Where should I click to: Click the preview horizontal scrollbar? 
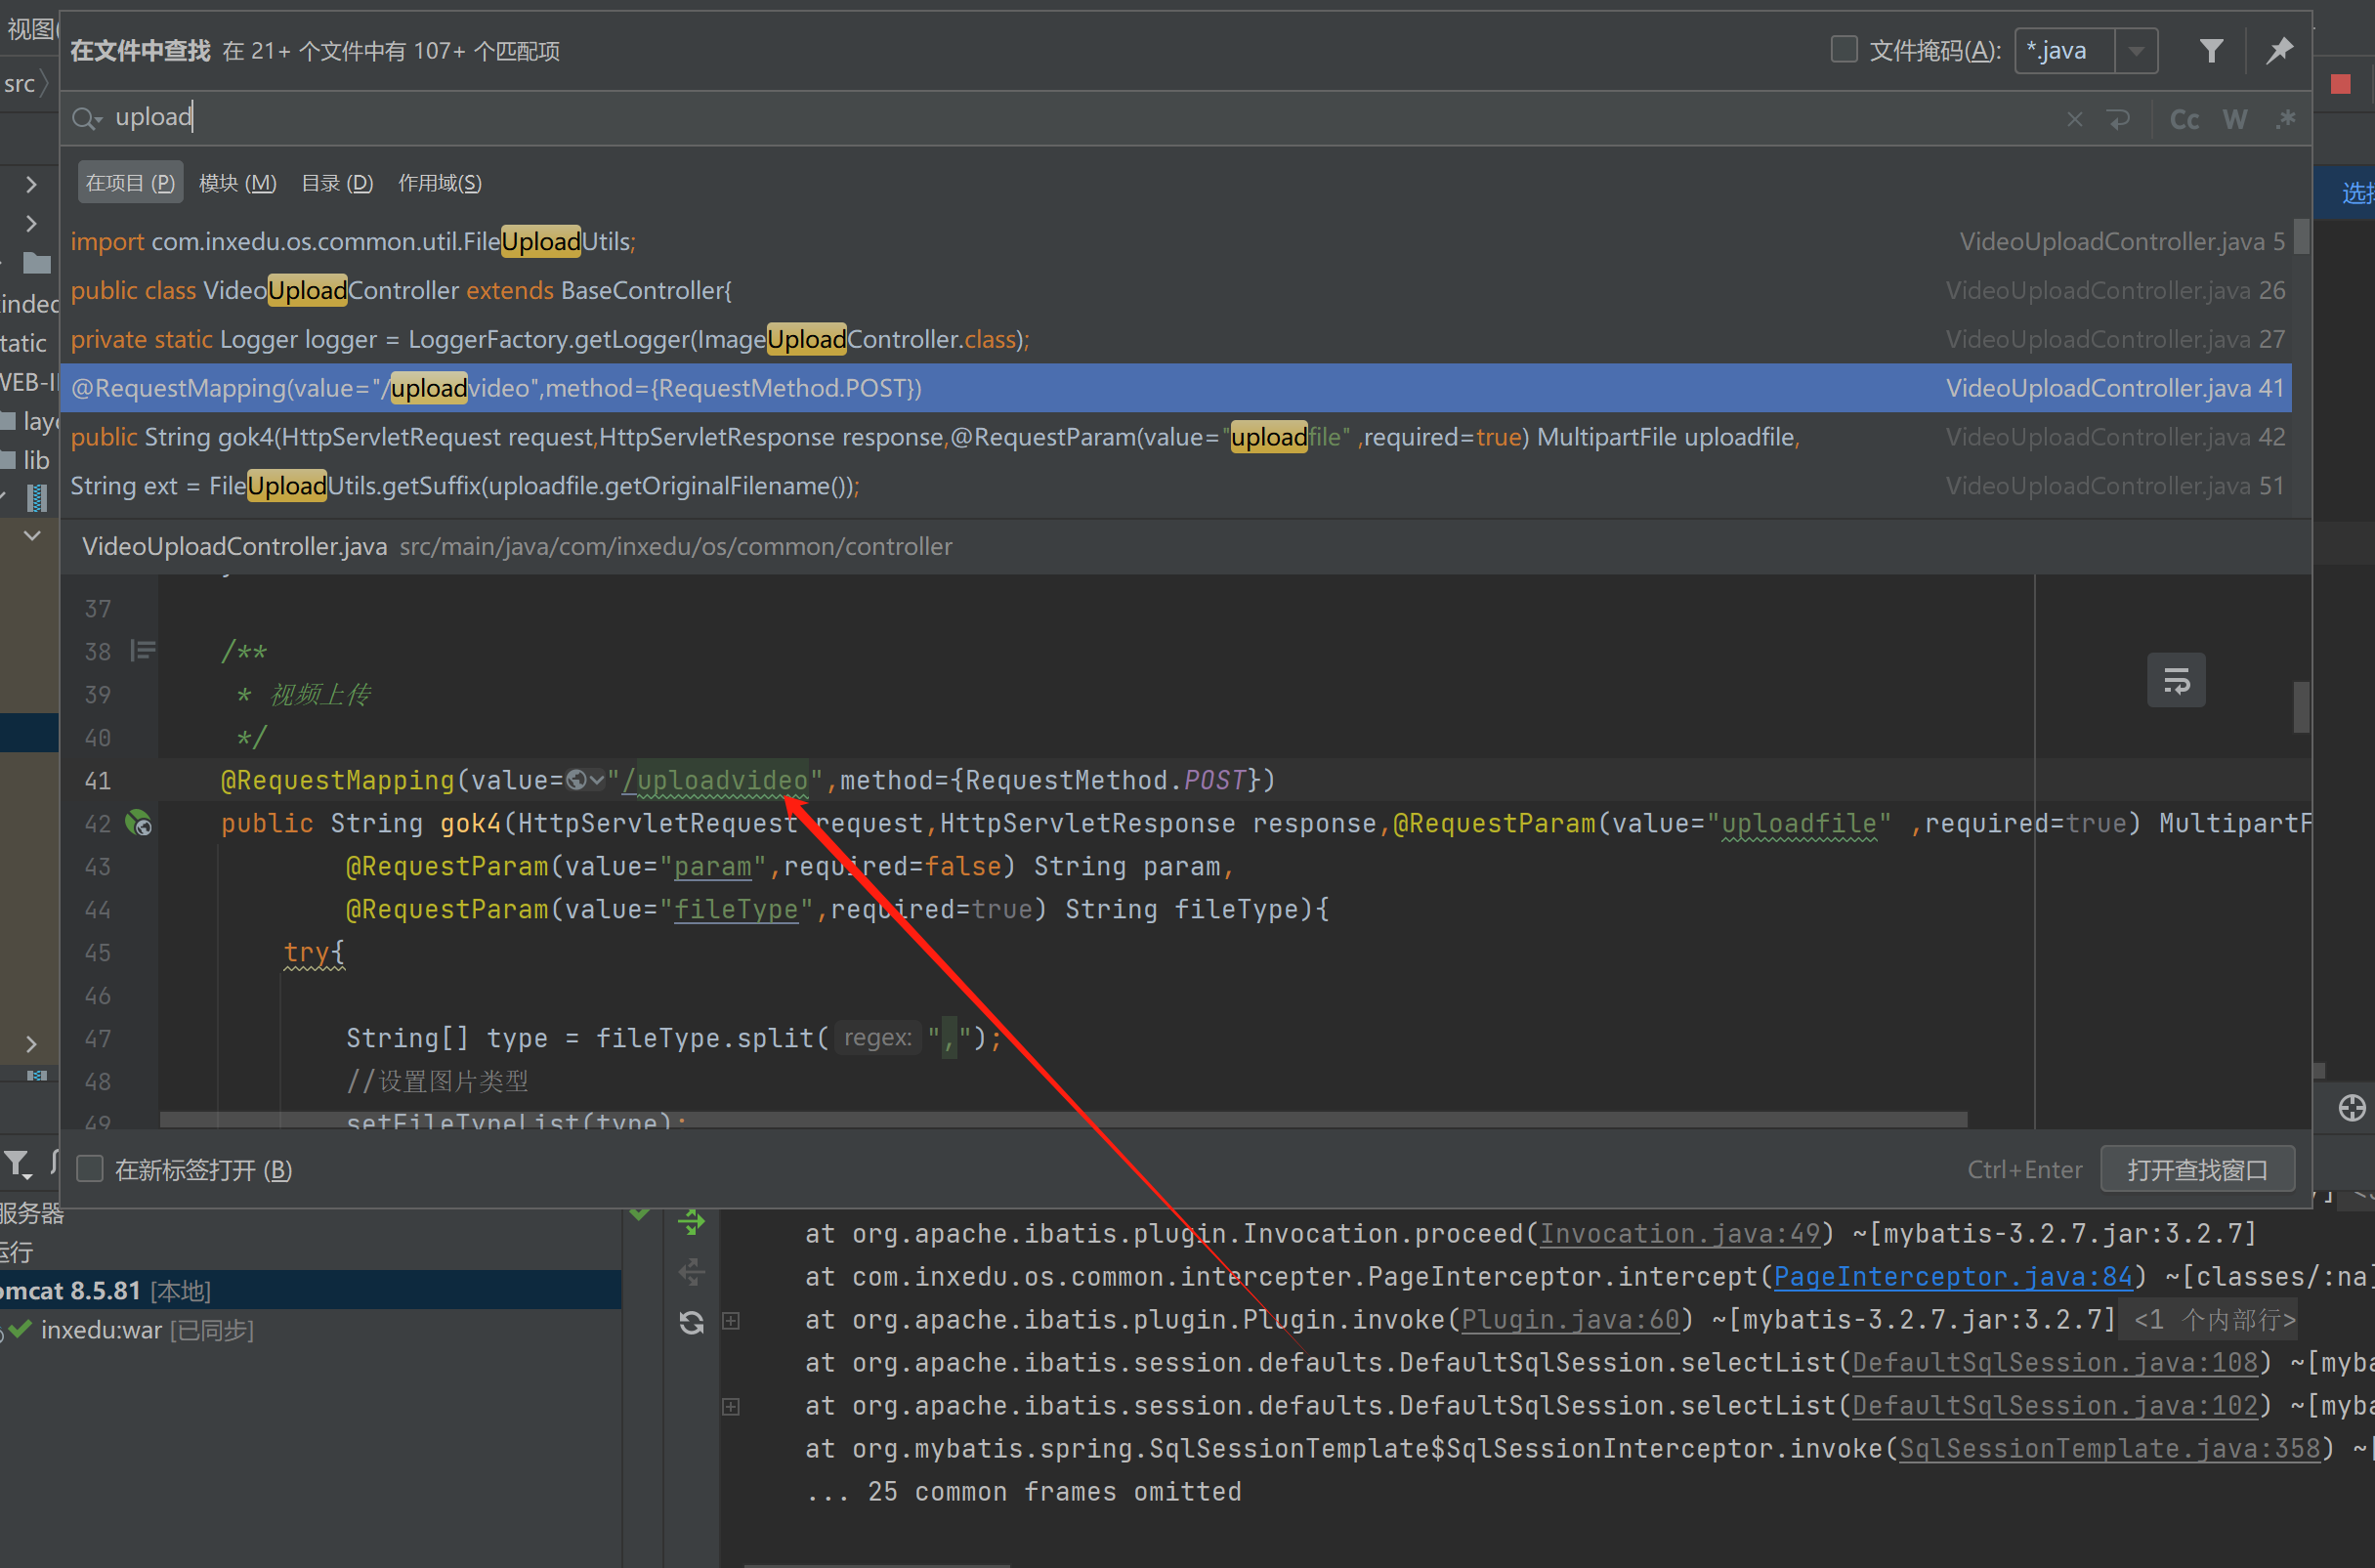pos(1064,1119)
